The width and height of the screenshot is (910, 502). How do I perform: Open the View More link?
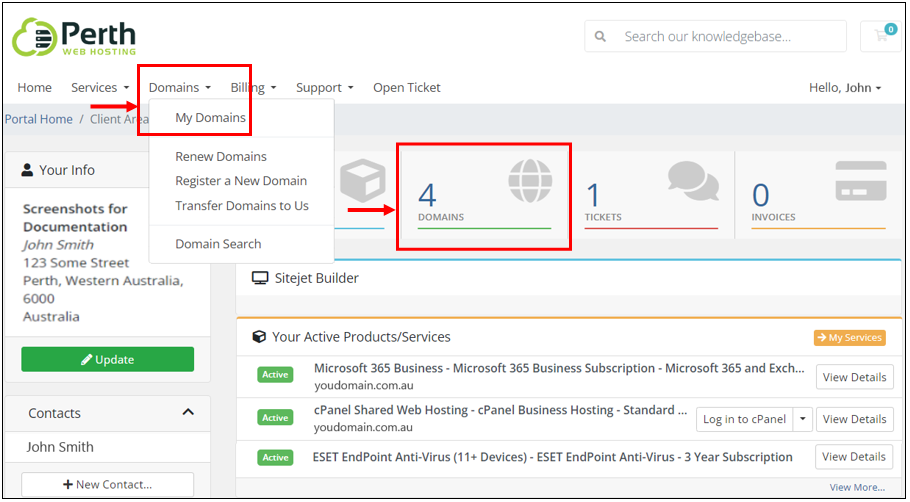[x=857, y=487]
